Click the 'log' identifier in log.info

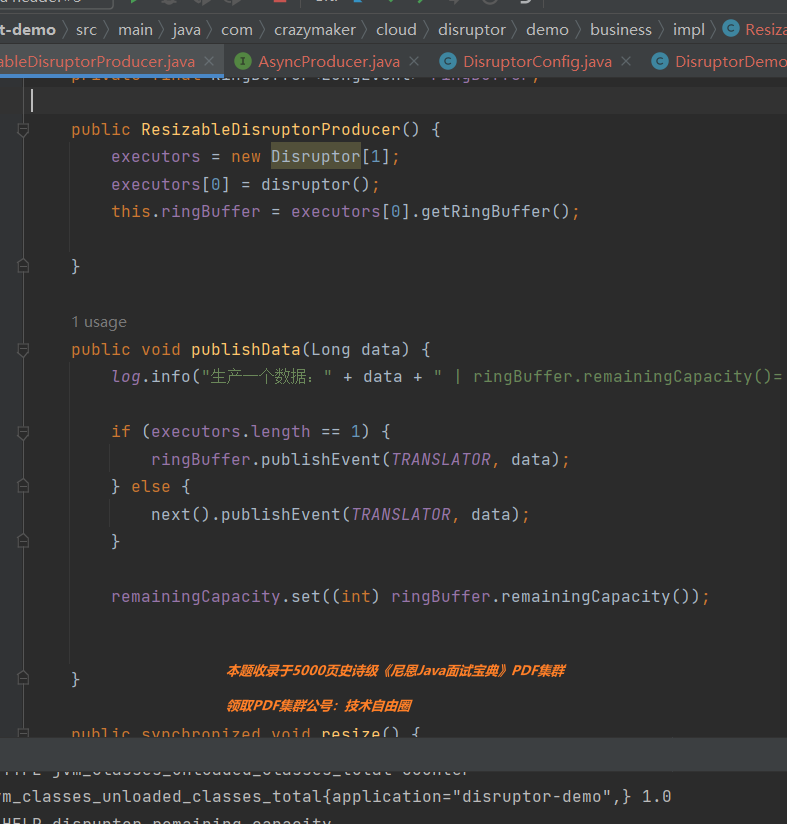[126, 377]
